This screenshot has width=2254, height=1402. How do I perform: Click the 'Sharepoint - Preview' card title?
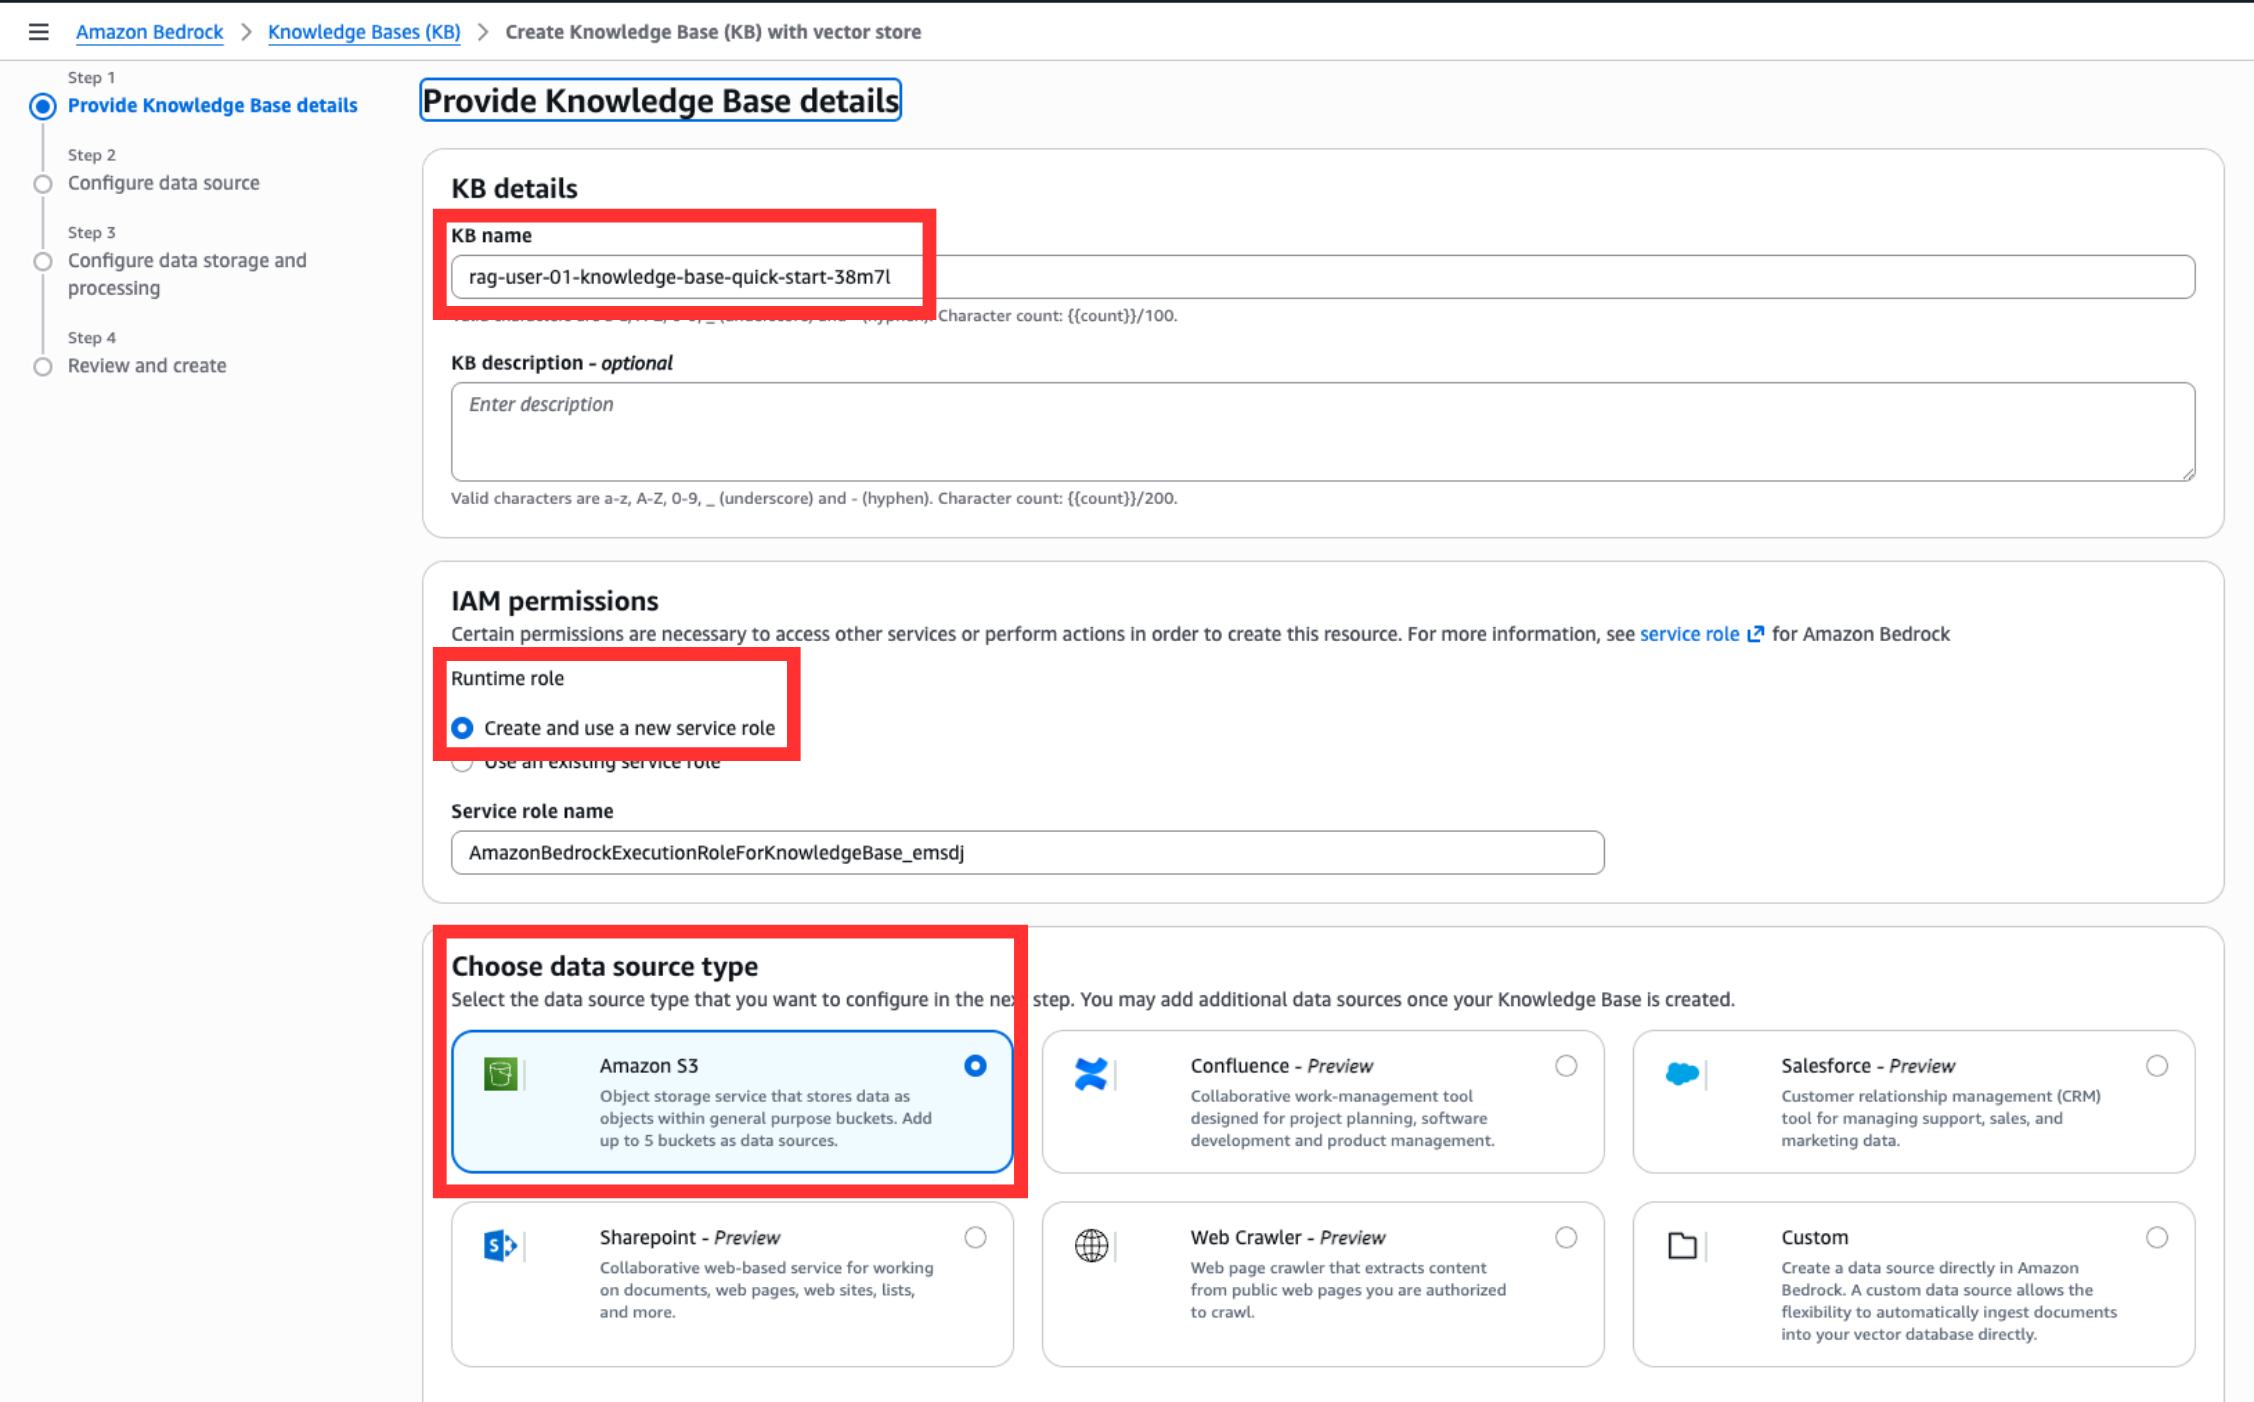(689, 1238)
